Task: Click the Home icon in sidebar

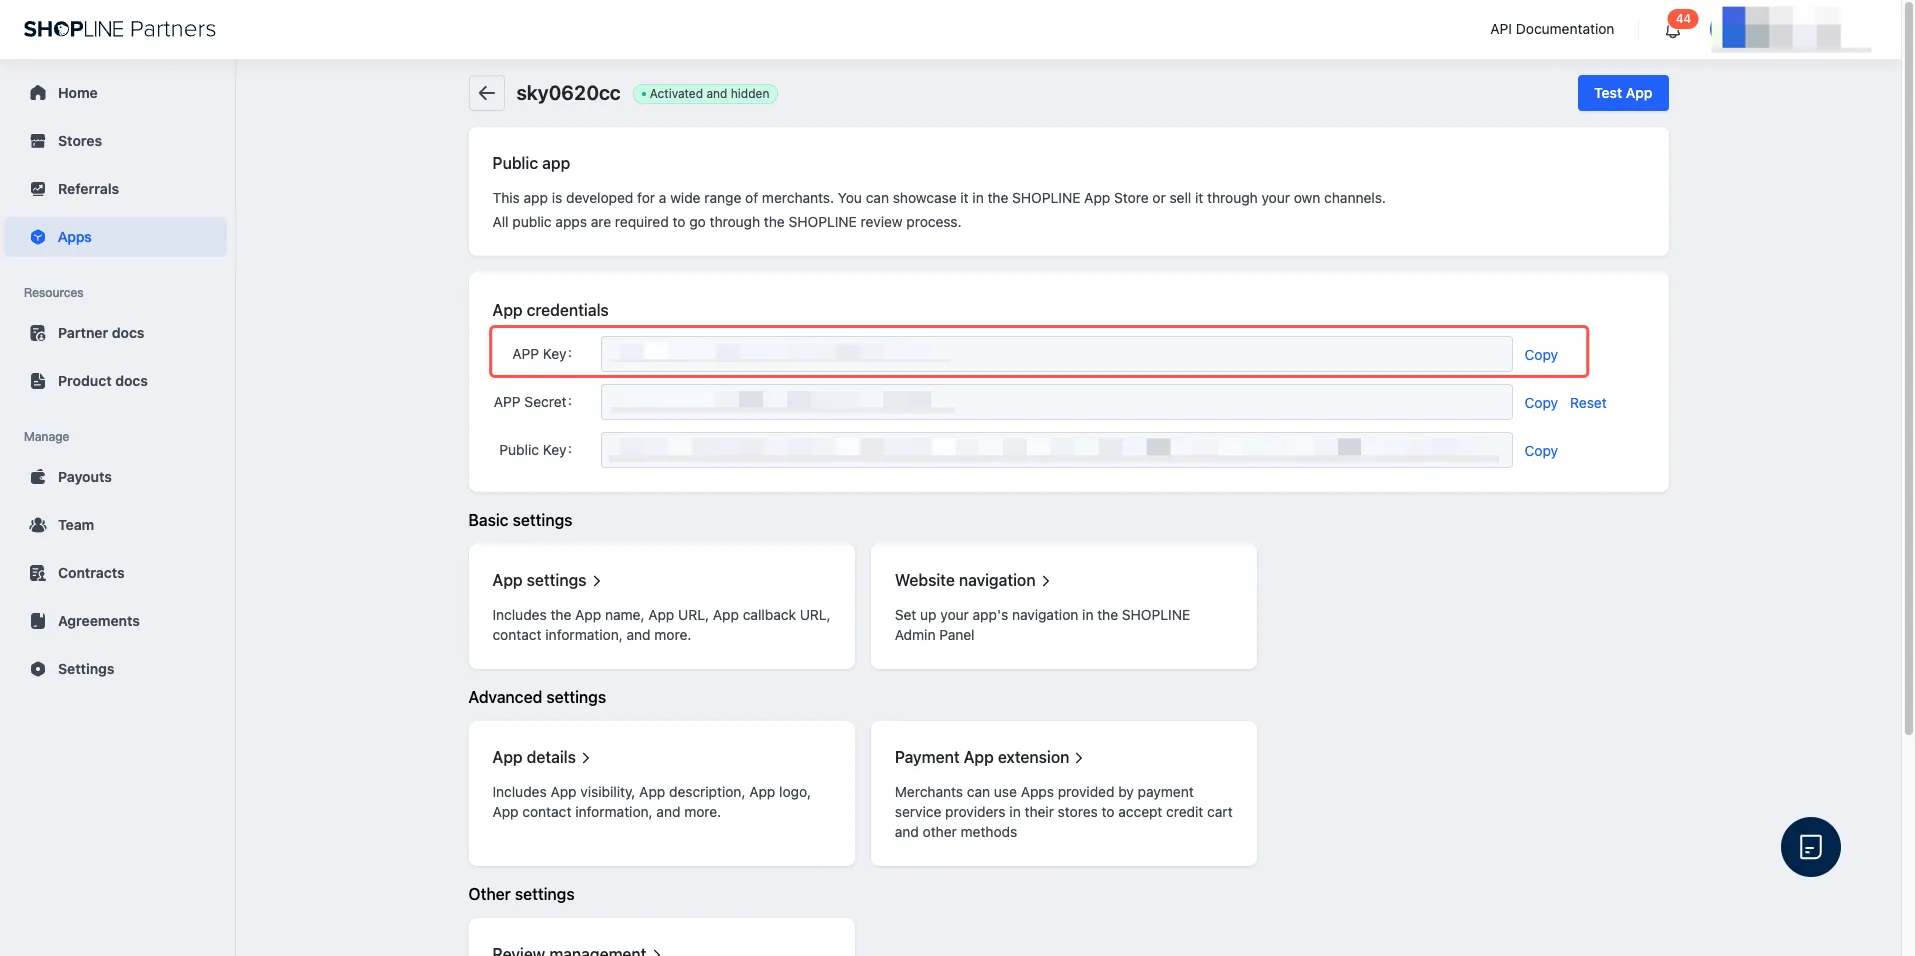Action: tap(38, 93)
